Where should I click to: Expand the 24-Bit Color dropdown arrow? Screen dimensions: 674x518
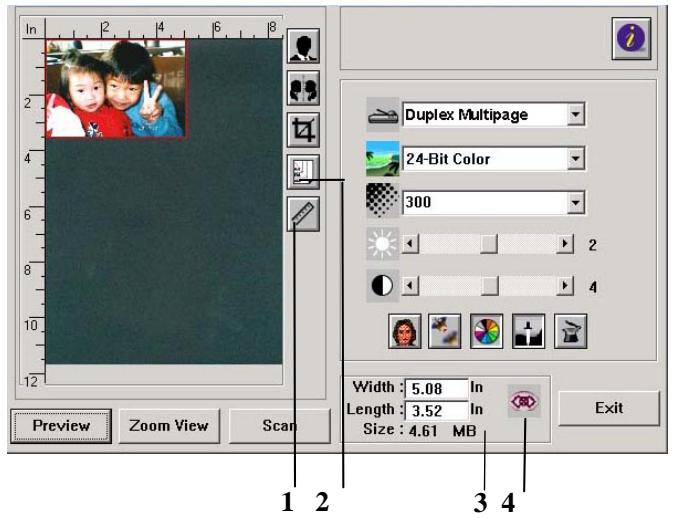click(x=576, y=159)
